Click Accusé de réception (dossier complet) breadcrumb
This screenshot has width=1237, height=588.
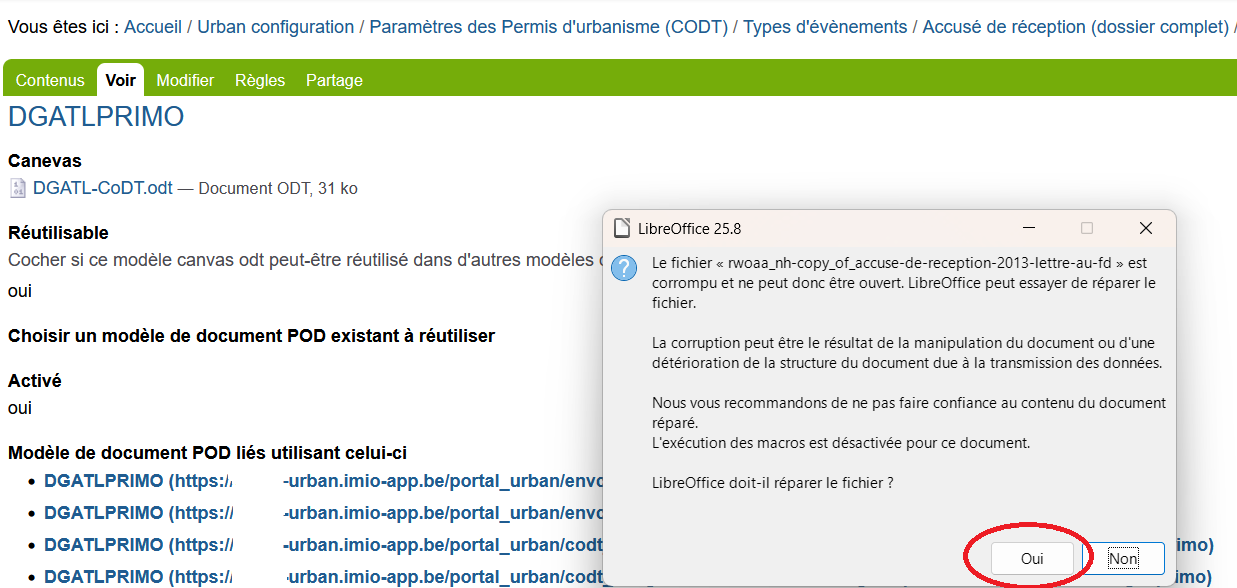1075,27
